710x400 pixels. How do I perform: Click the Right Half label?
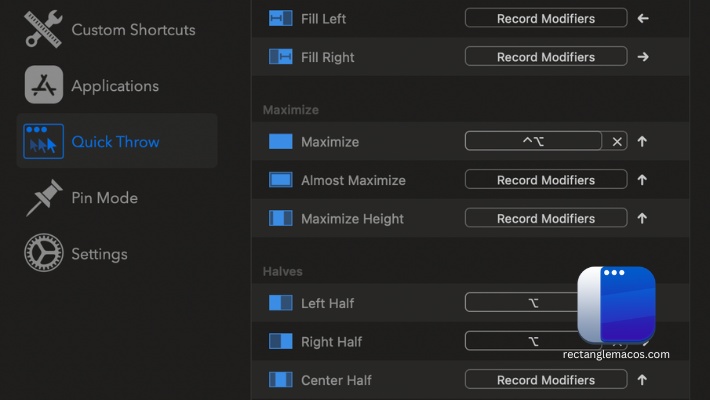331,342
